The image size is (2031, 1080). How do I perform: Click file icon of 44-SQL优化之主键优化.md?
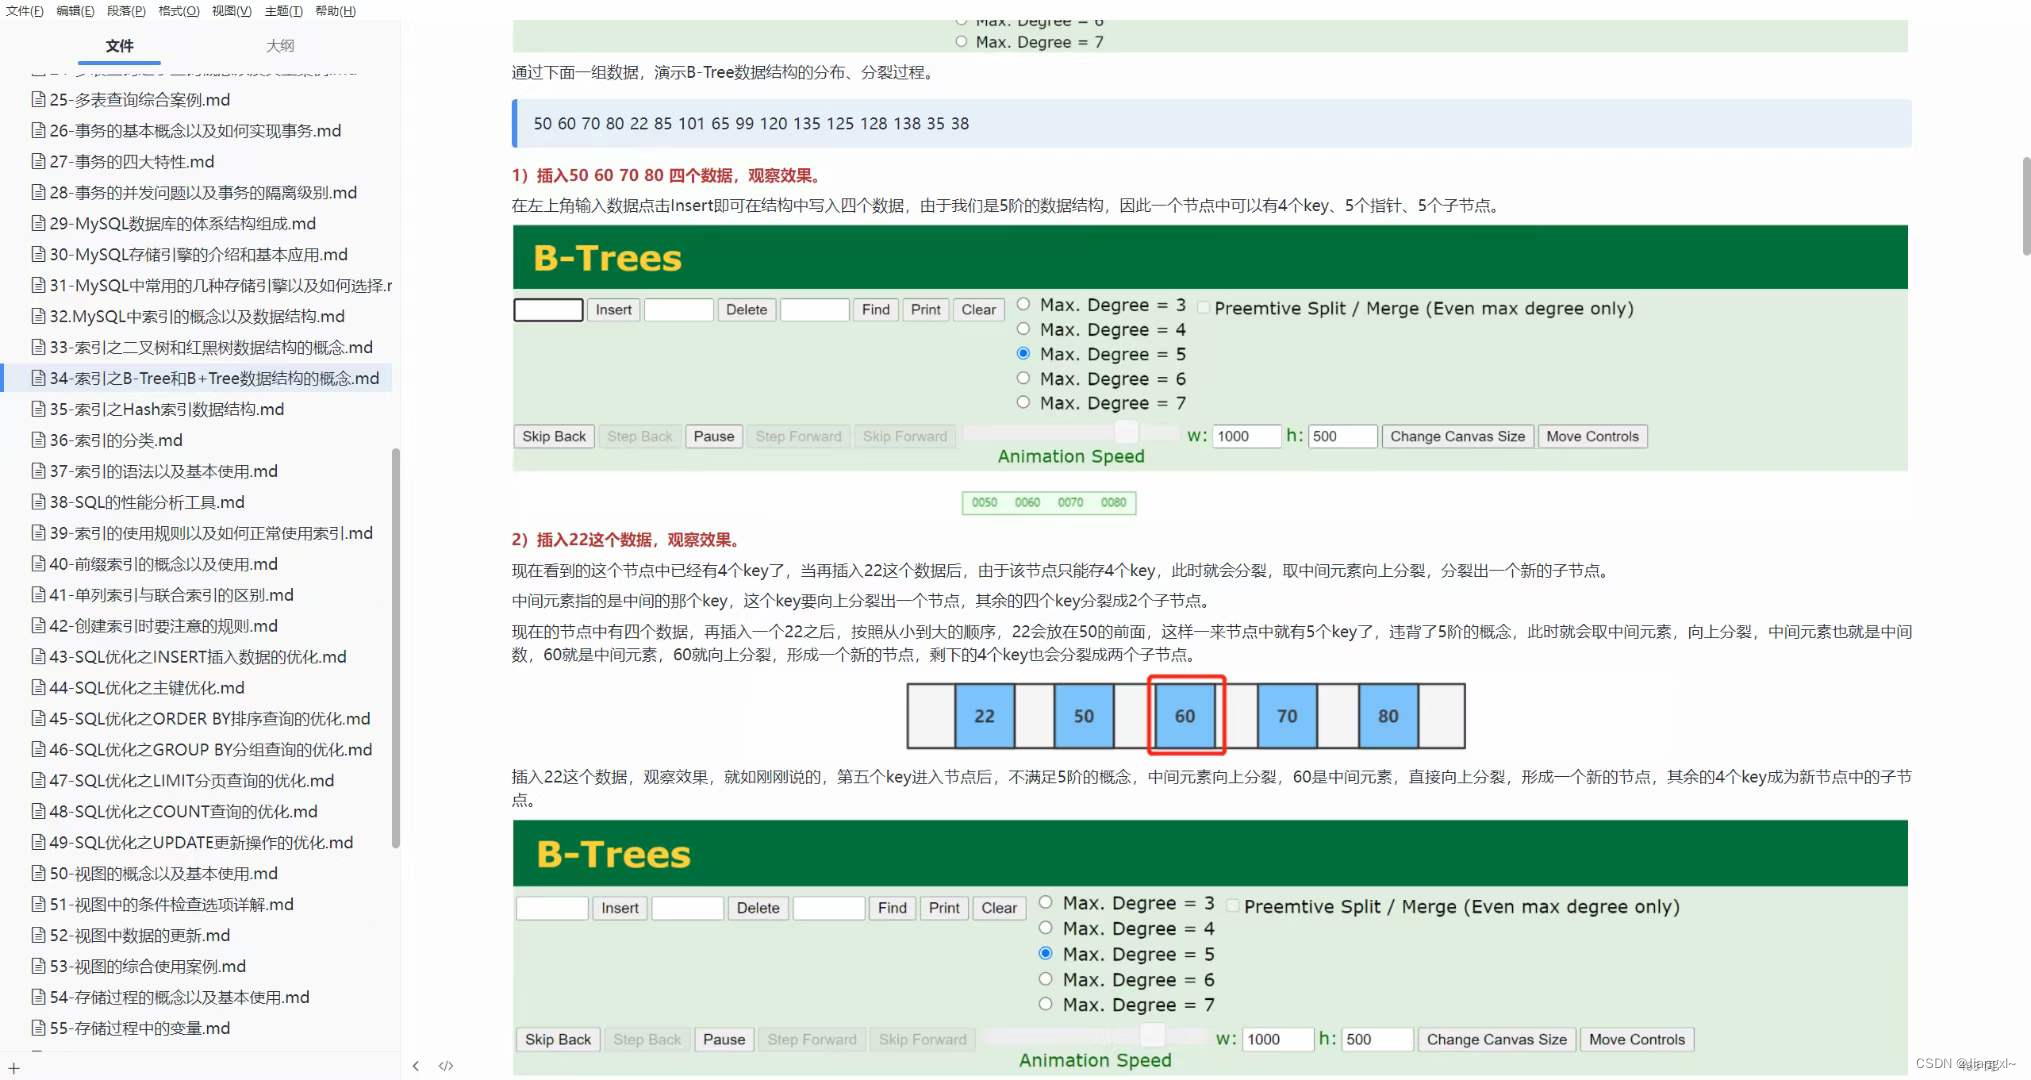click(x=38, y=687)
